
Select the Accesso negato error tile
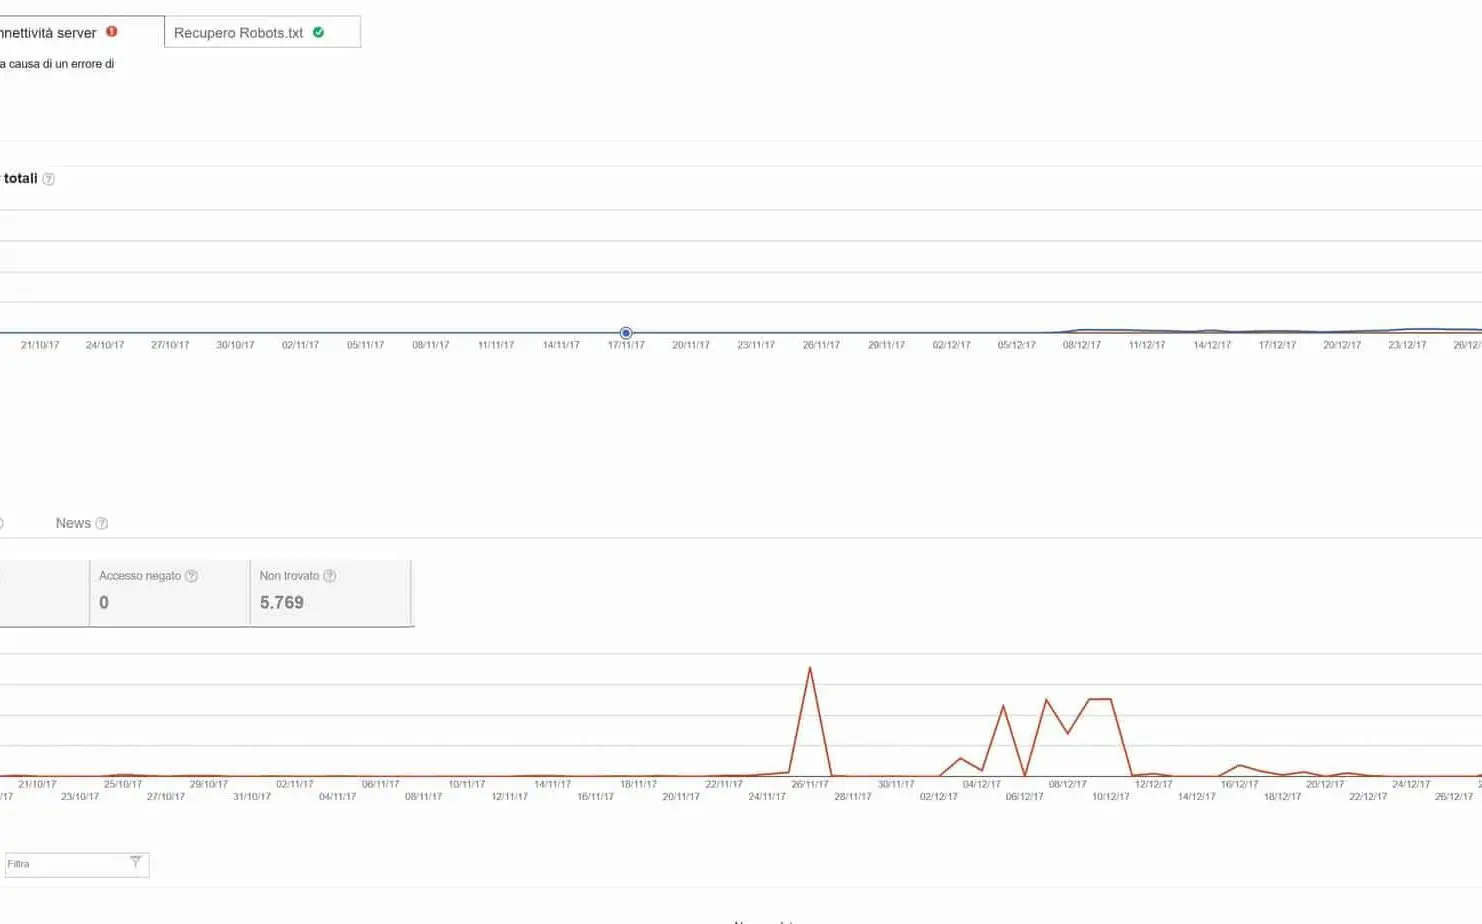click(x=169, y=593)
